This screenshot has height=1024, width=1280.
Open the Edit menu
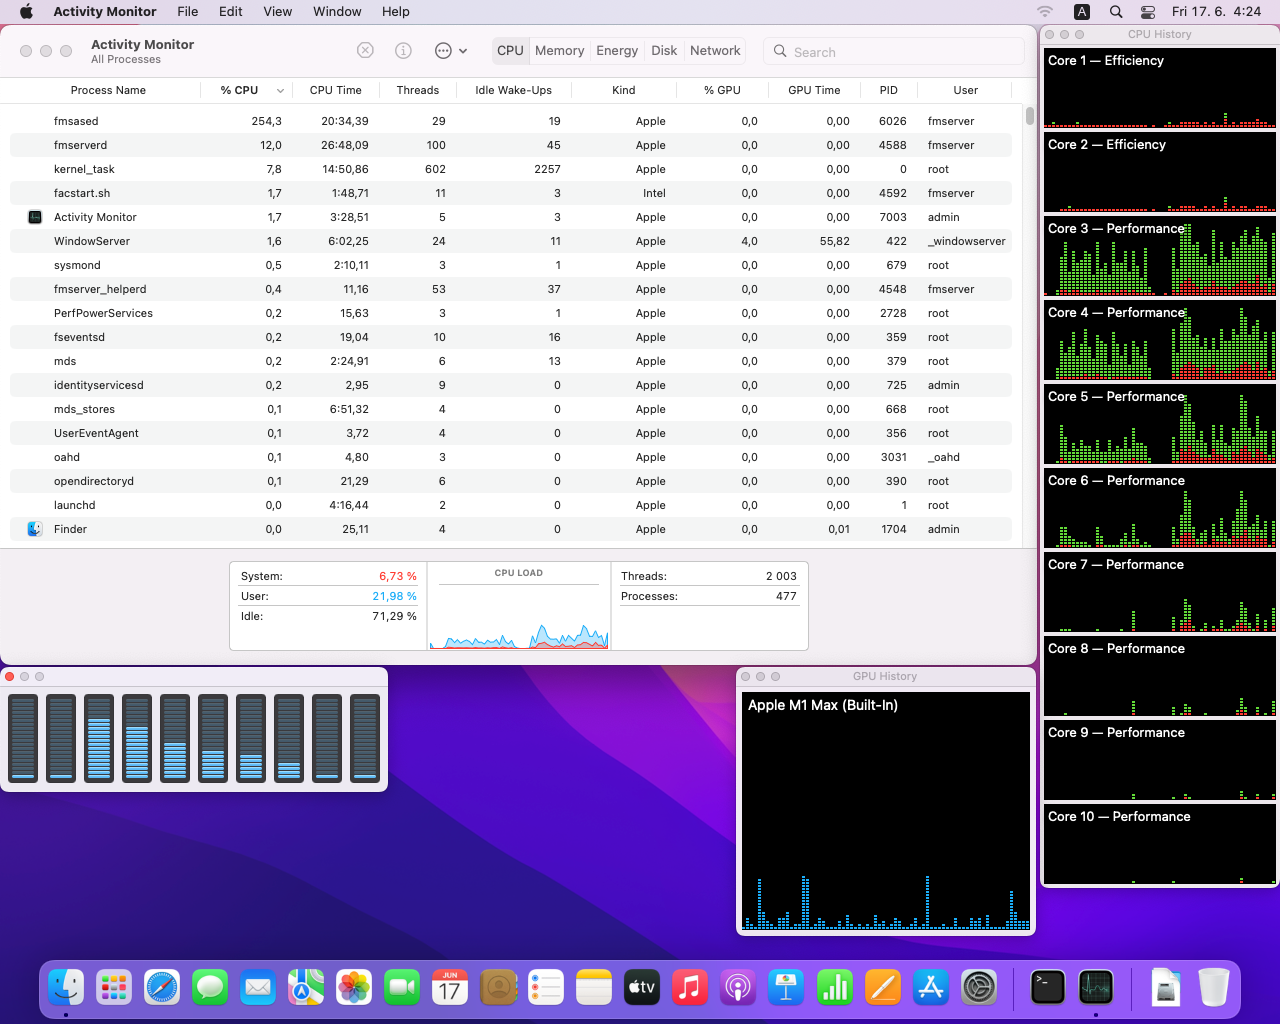tap(231, 12)
